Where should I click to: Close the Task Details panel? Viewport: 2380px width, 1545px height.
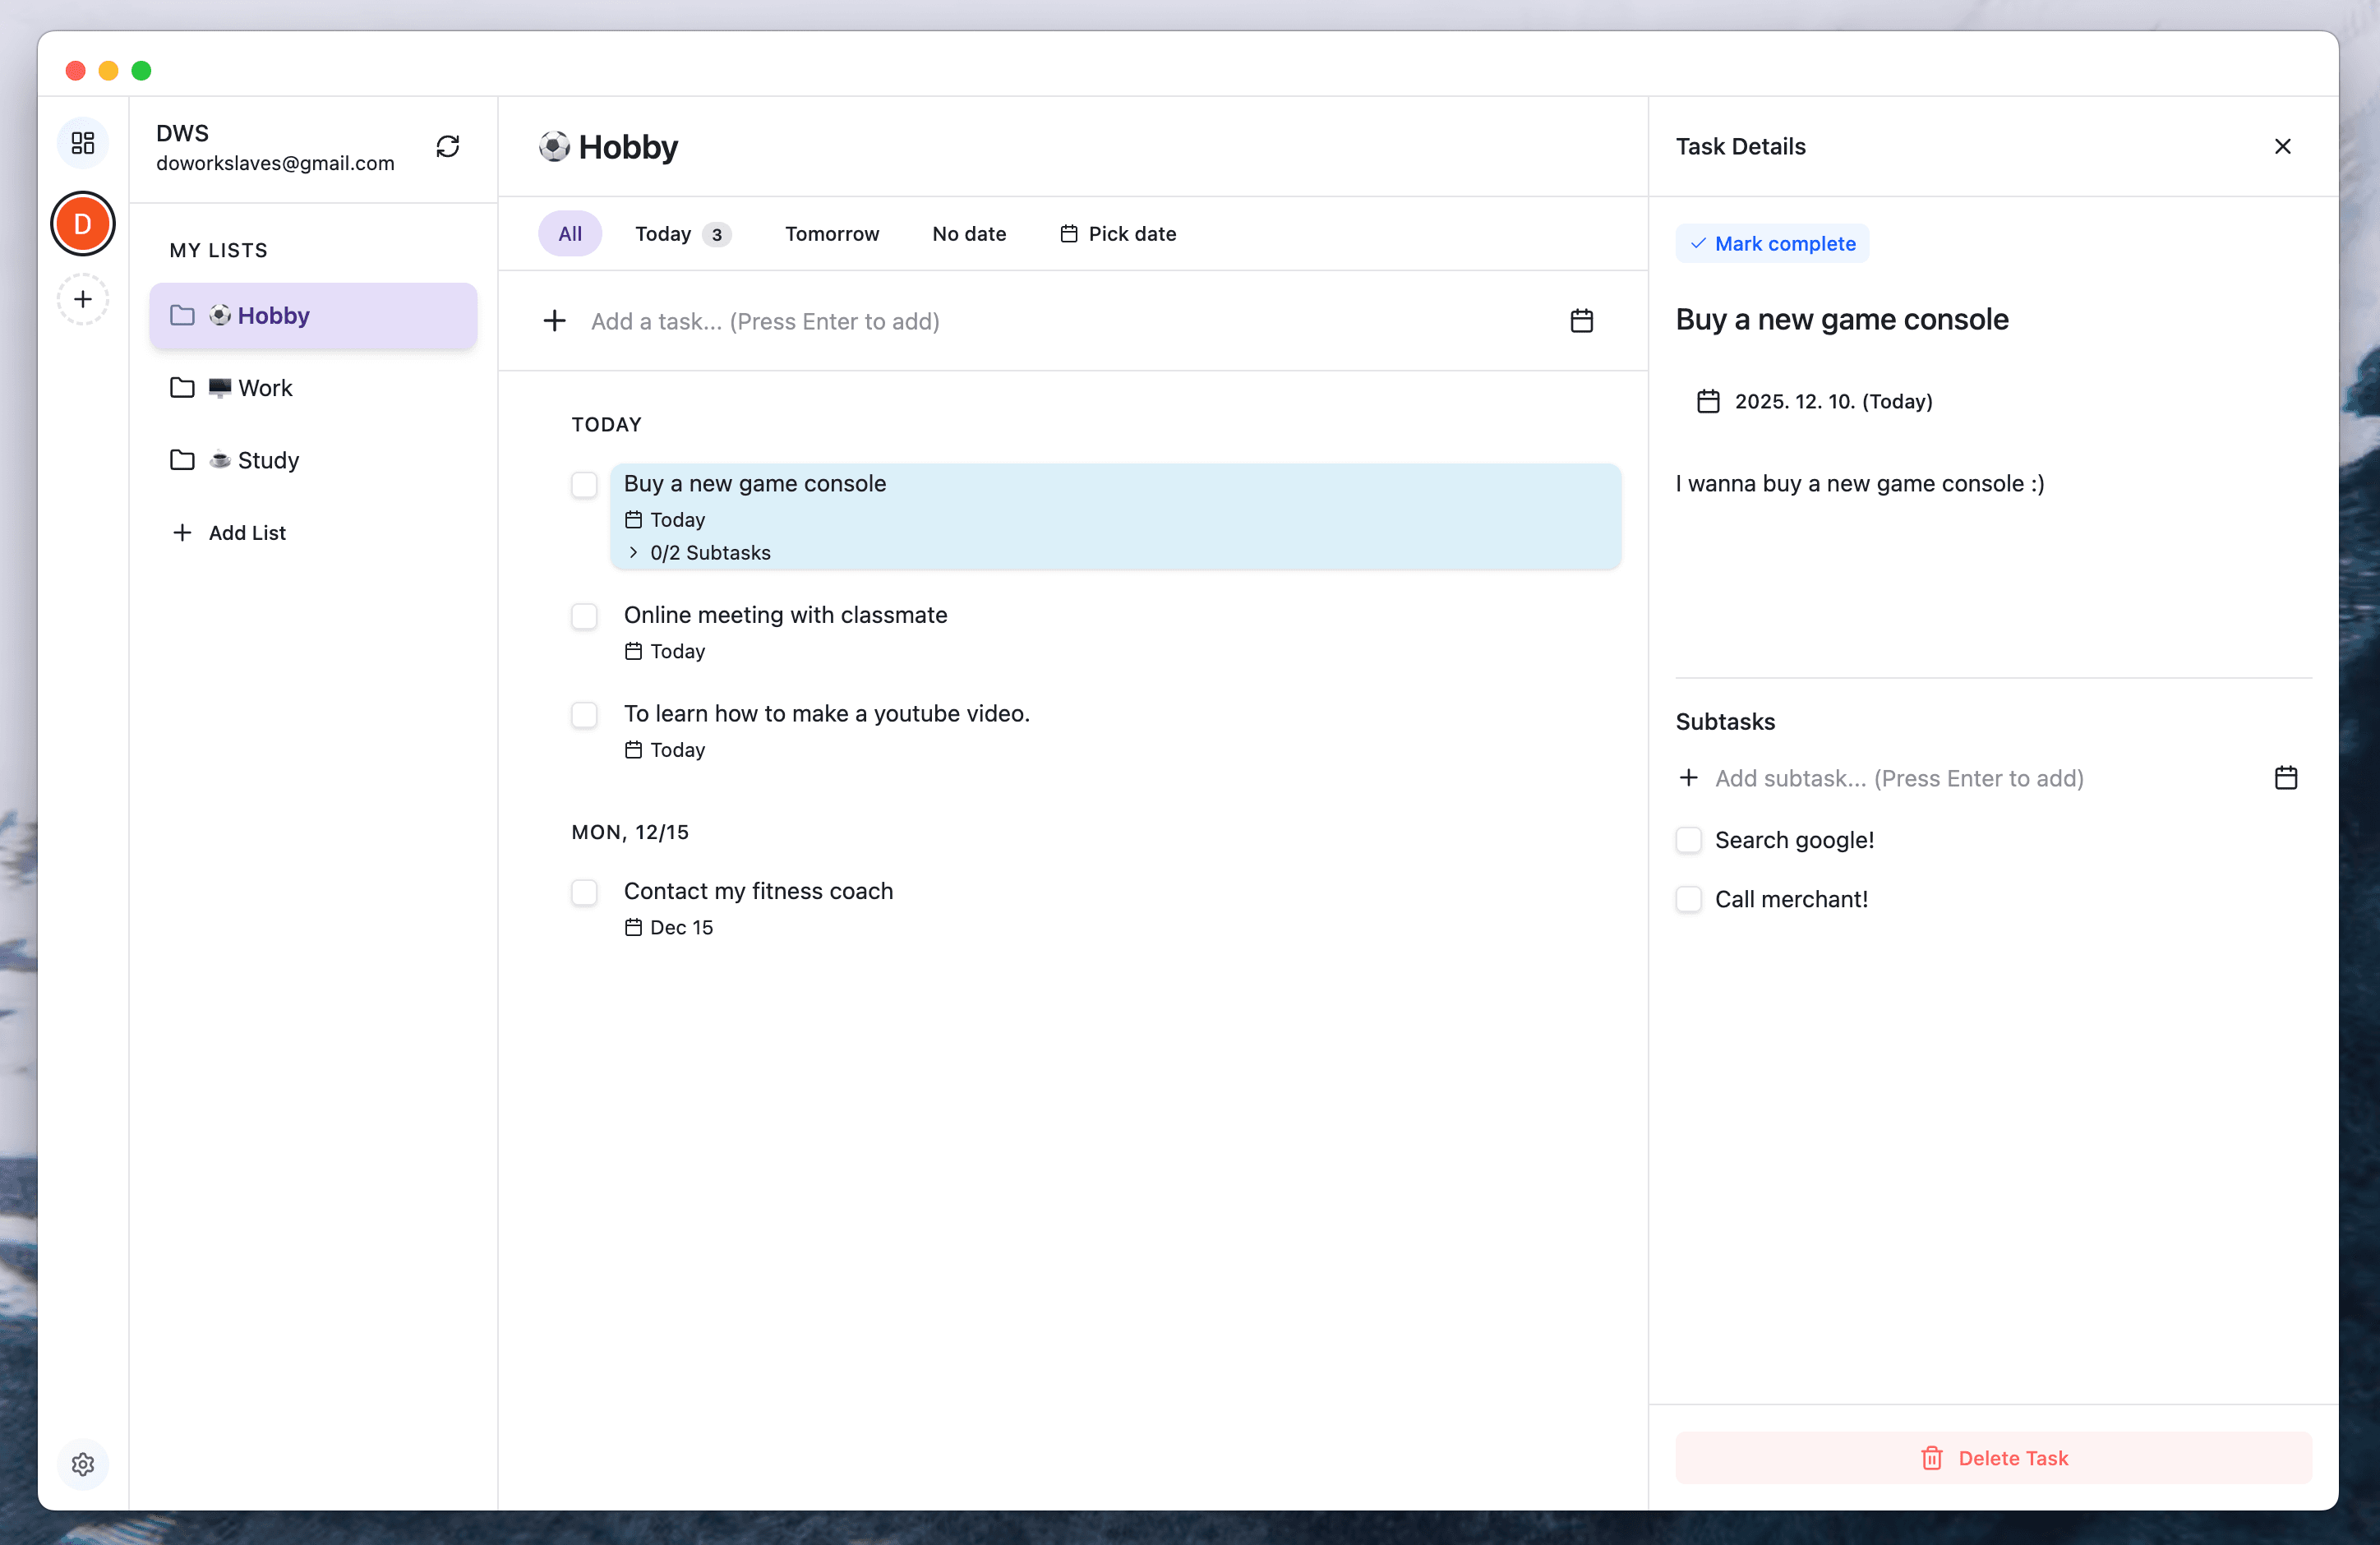(x=2283, y=146)
